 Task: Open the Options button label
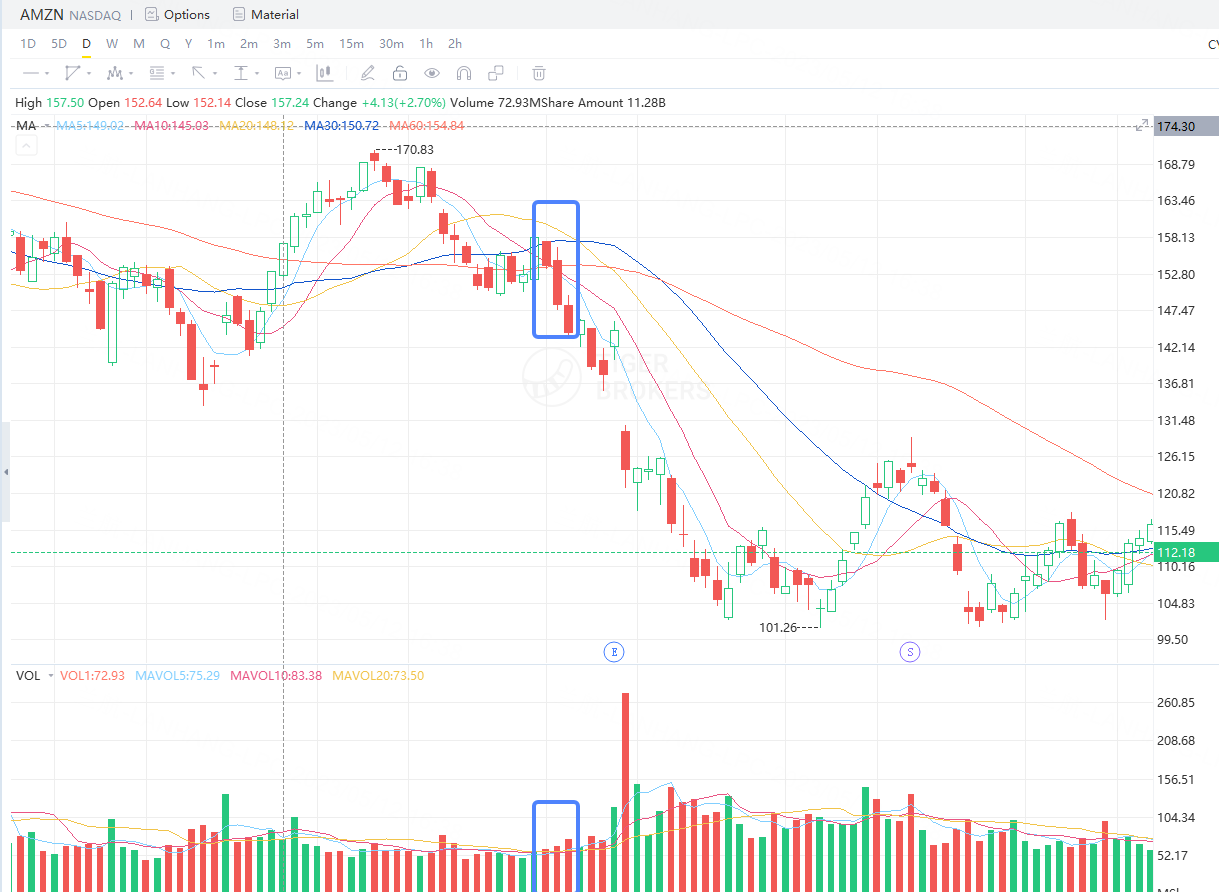[x=187, y=15]
